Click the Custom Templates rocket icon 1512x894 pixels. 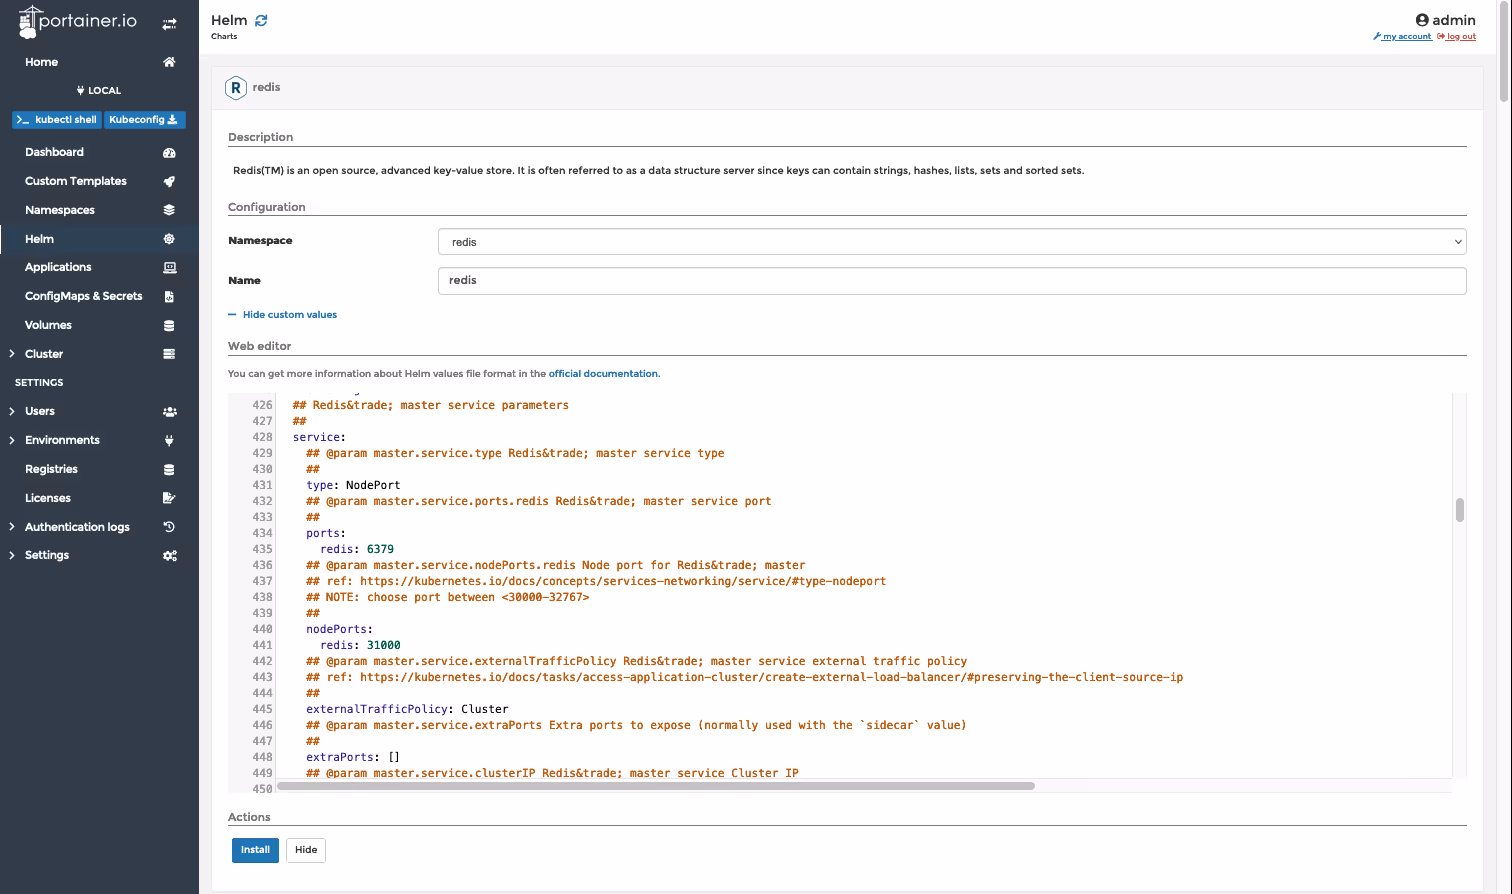pyautogui.click(x=169, y=182)
